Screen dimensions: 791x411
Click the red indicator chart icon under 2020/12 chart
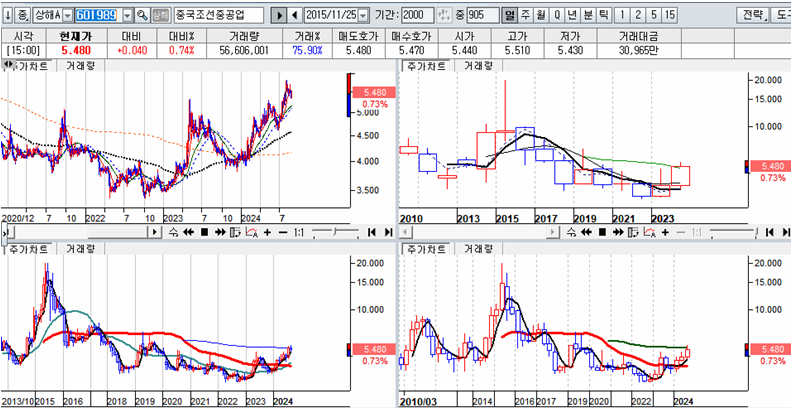click(x=252, y=232)
